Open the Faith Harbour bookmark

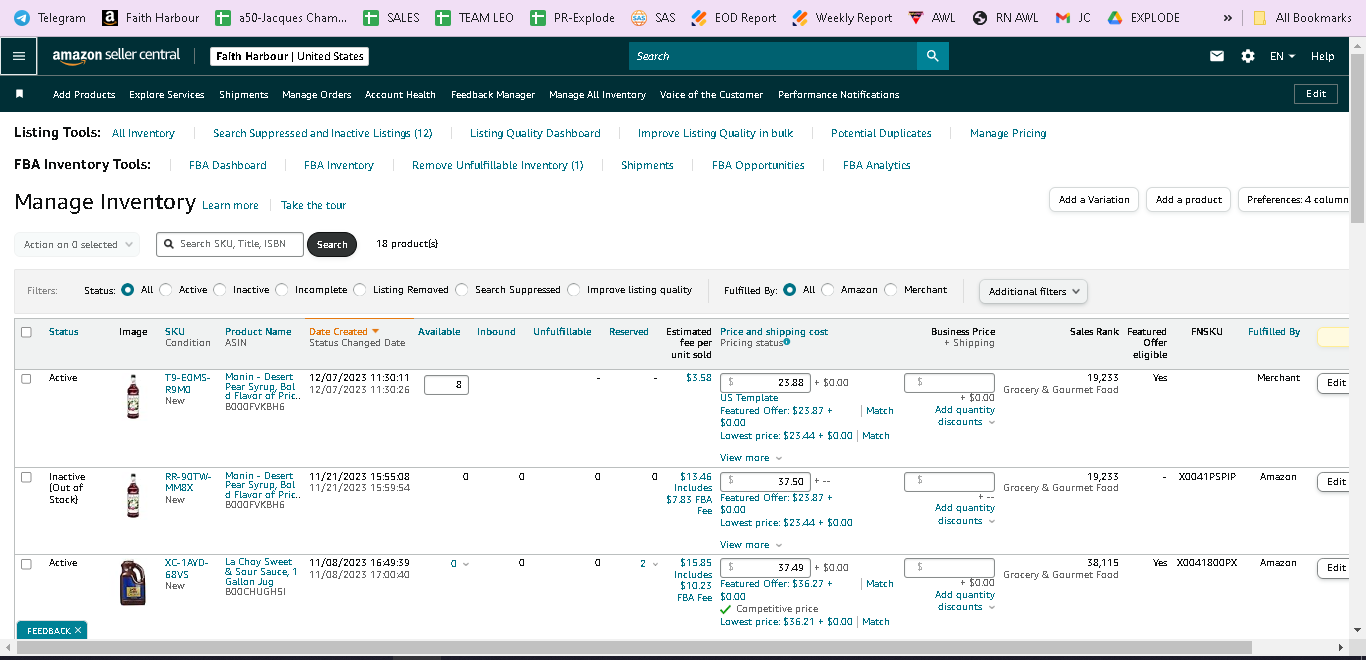pos(151,17)
